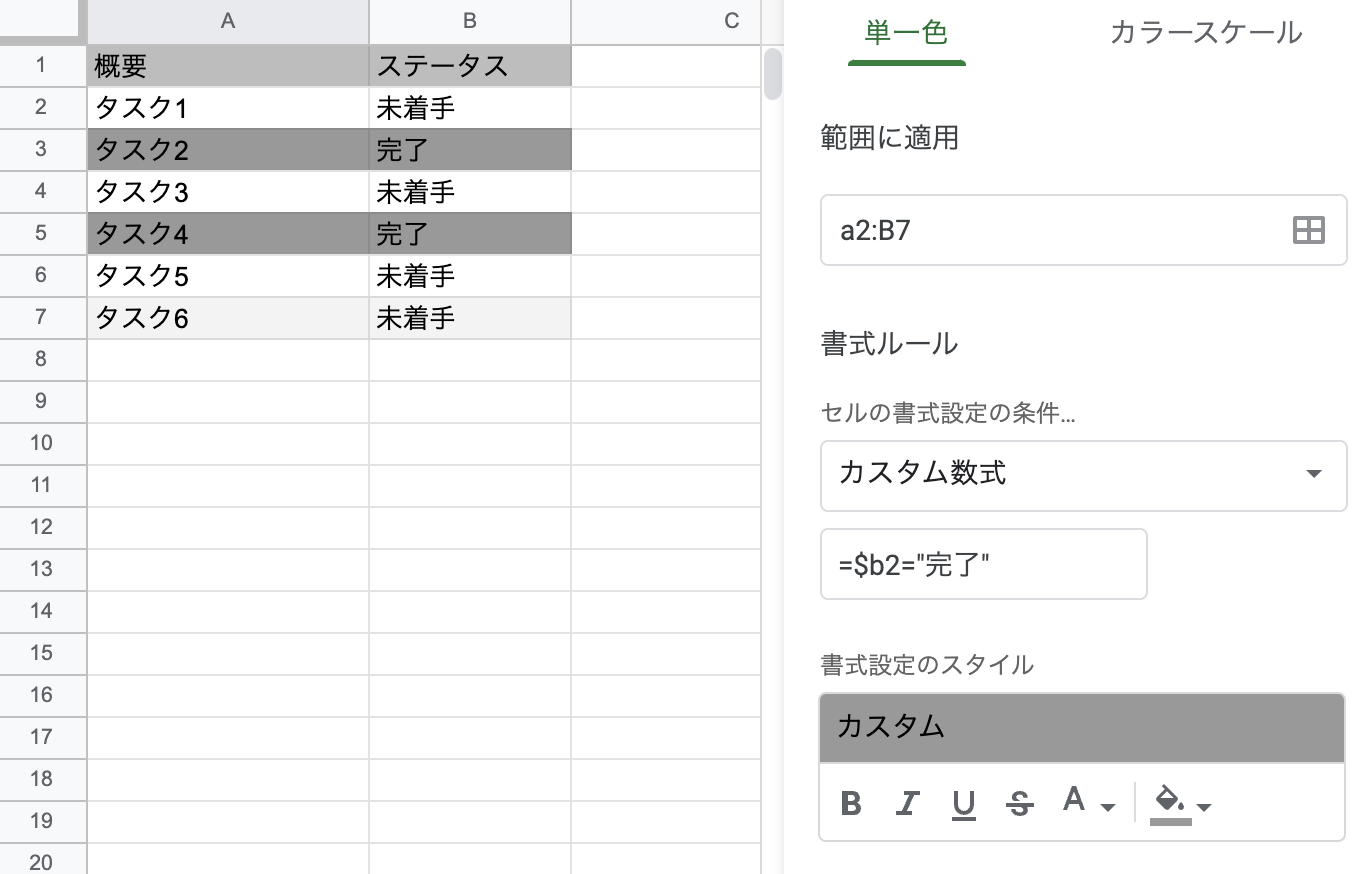Viewport: 1372px width, 874px height.
Task: Click the custom formula input field
Action: (x=983, y=564)
